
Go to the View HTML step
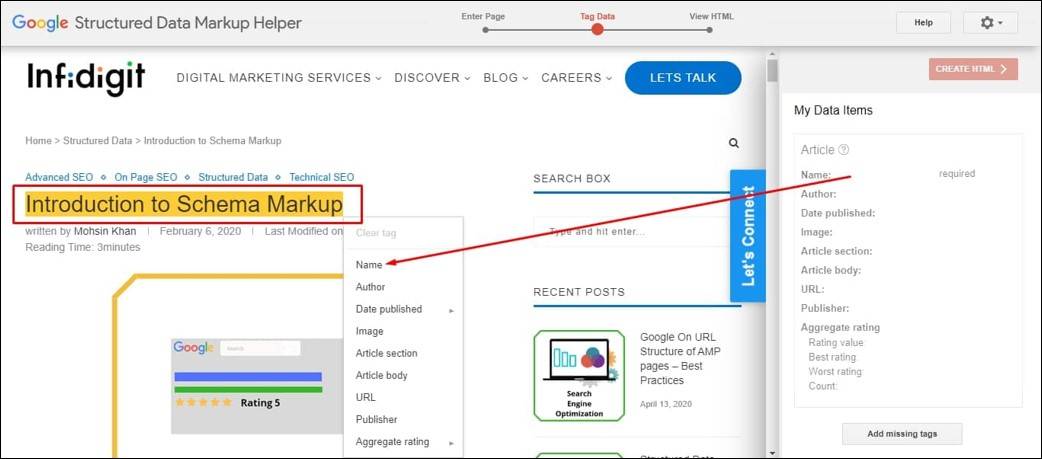pyautogui.click(x=710, y=30)
